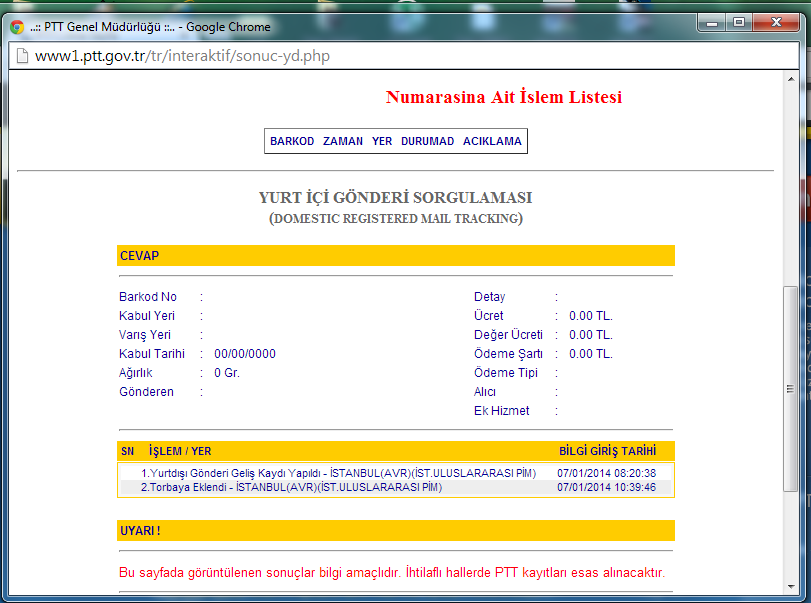Click the red 'Numarasina Ait İslem Listesi' title
This screenshot has width=811, height=603.
click(504, 97)
